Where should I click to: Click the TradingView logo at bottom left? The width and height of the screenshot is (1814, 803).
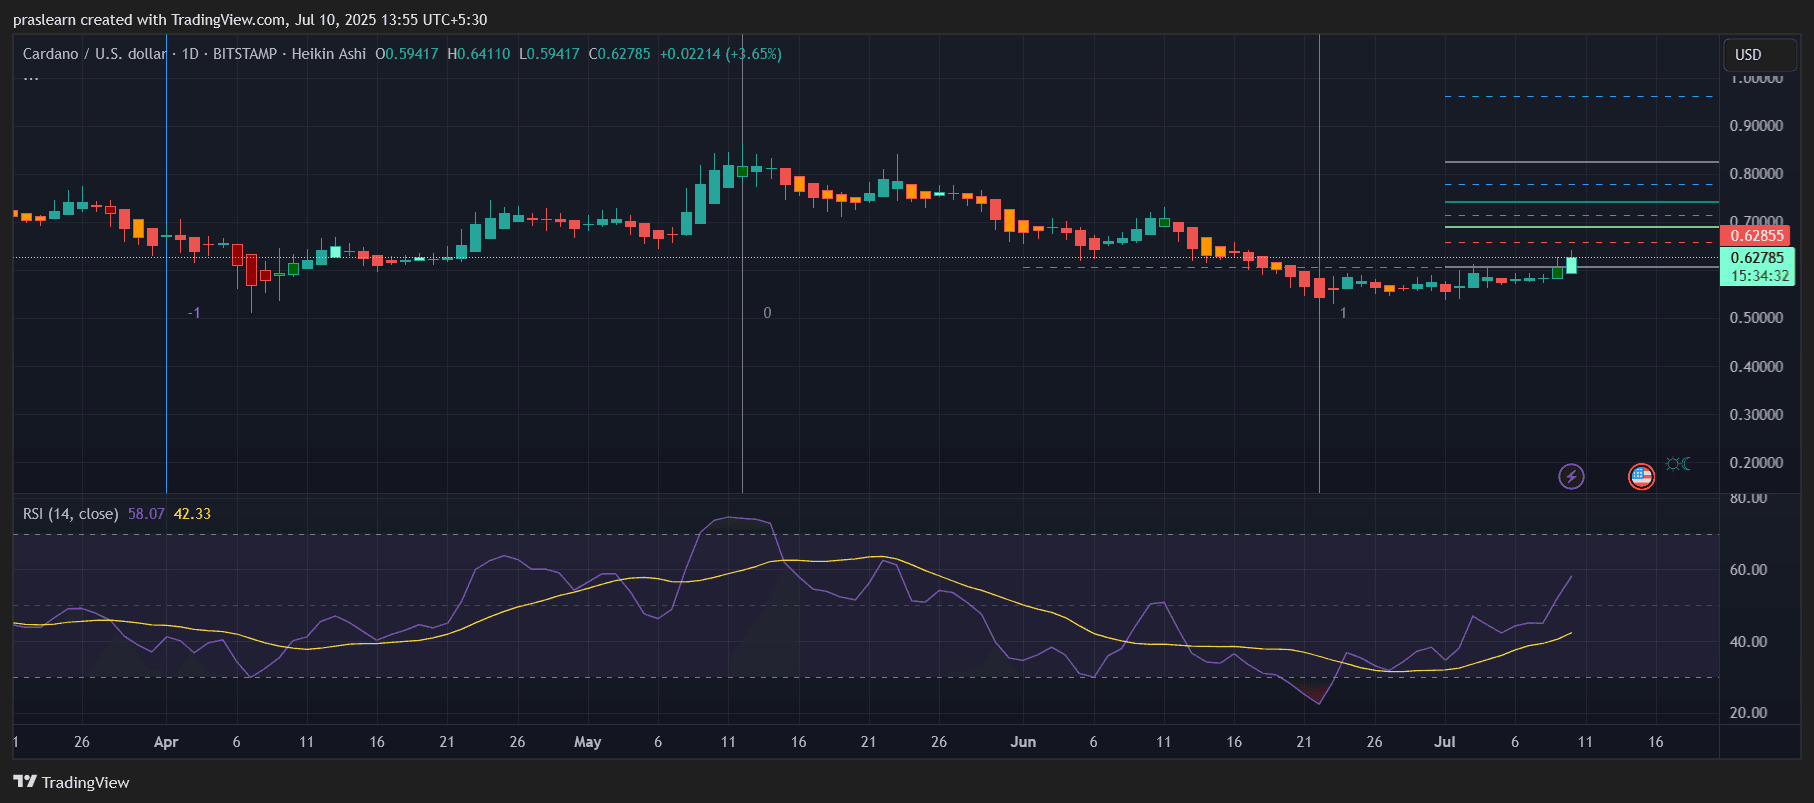71,782
